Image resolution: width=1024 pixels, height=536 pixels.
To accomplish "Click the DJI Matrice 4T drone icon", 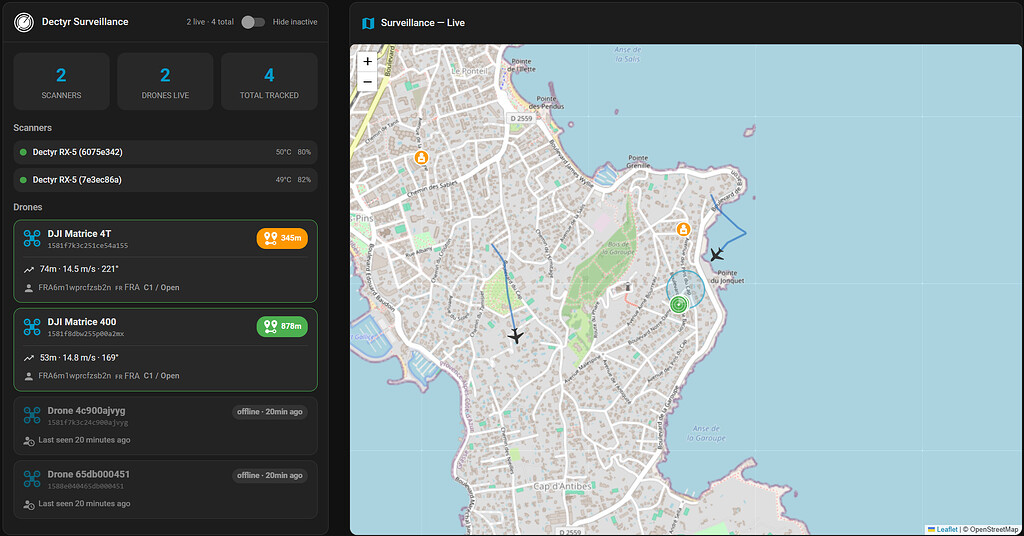I will (x=32, y=238).
